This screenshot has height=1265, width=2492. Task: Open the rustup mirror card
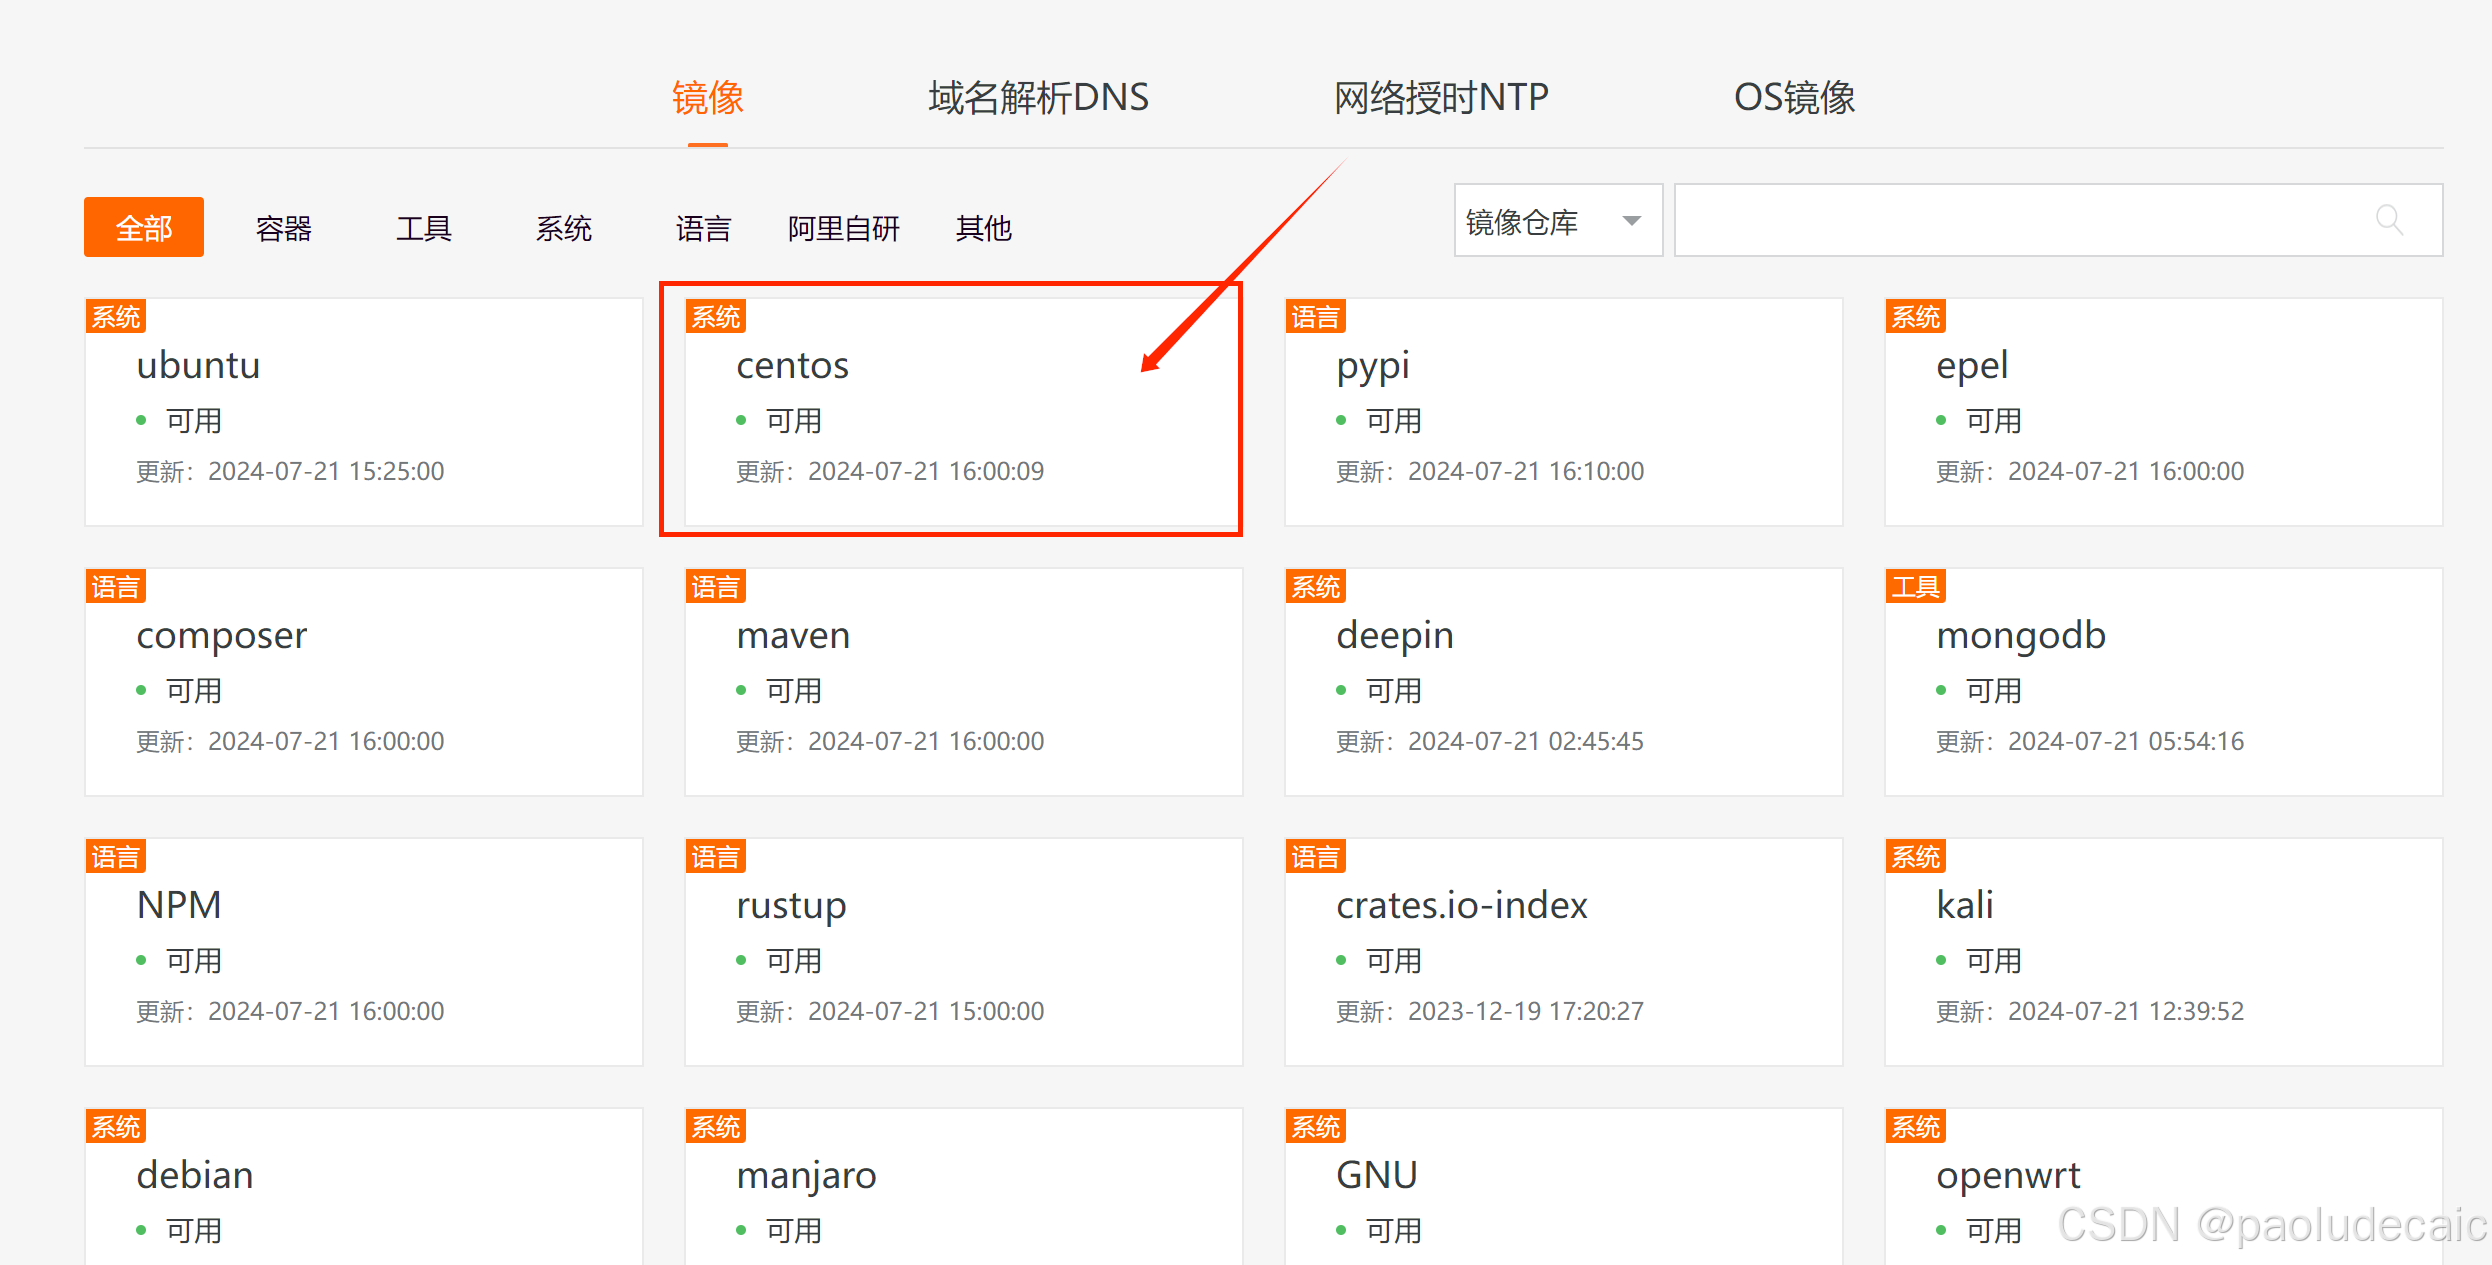(964, 952)
